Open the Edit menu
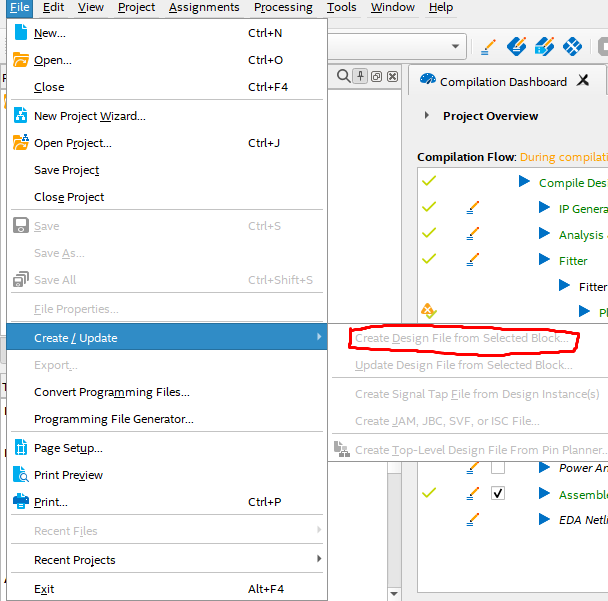The height and width of the screenshot is (601, 608). (53, 7)
